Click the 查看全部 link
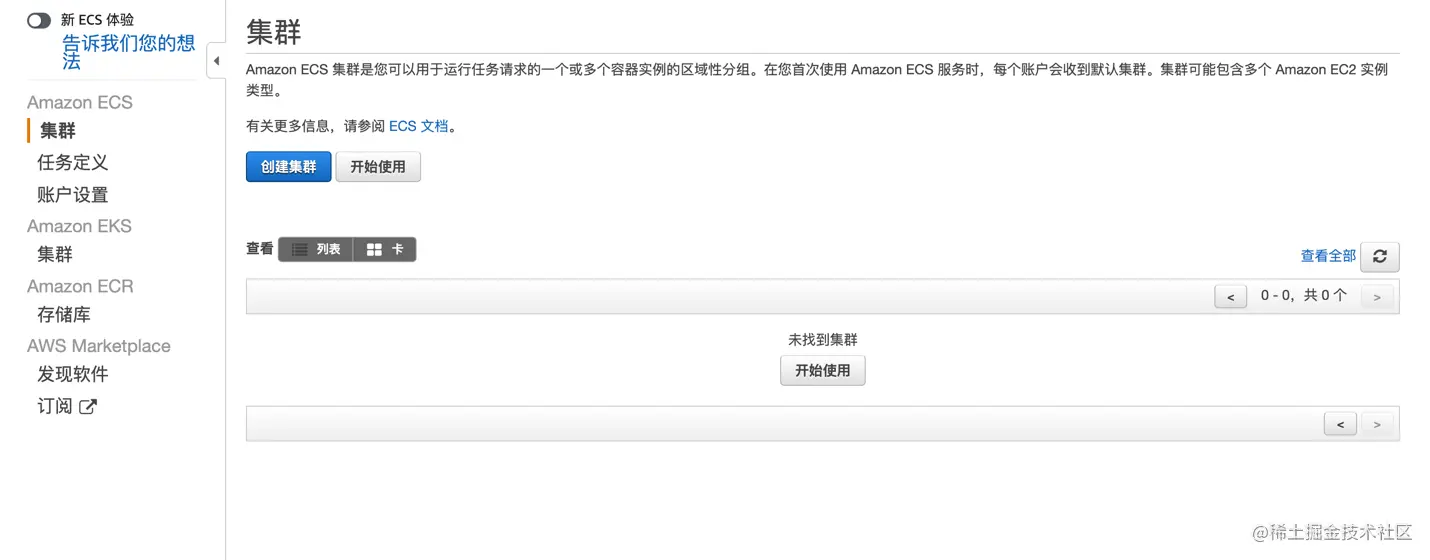 pyautogui.click(x=1327, y=256)
